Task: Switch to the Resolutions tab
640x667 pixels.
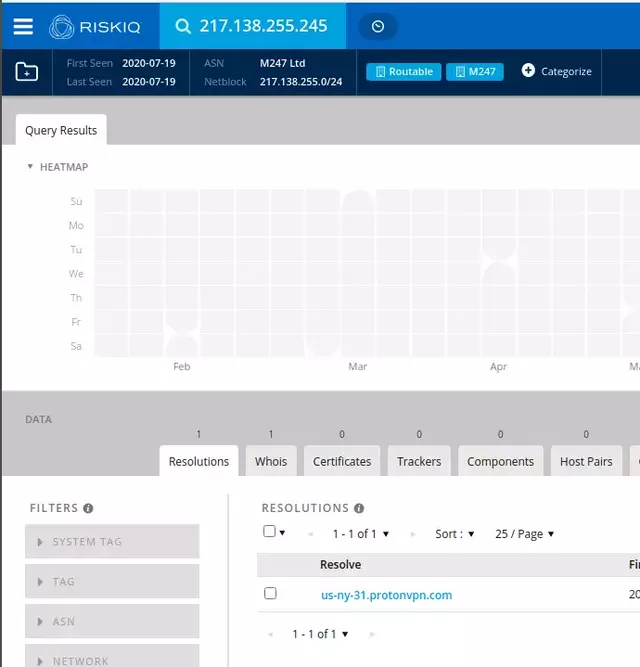Action: tap(199, 461)
